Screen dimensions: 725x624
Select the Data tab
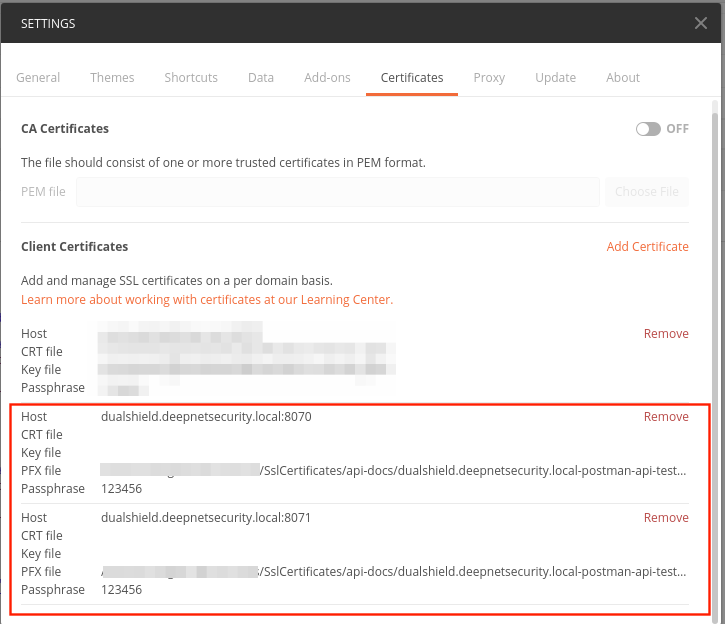point(261,78)
